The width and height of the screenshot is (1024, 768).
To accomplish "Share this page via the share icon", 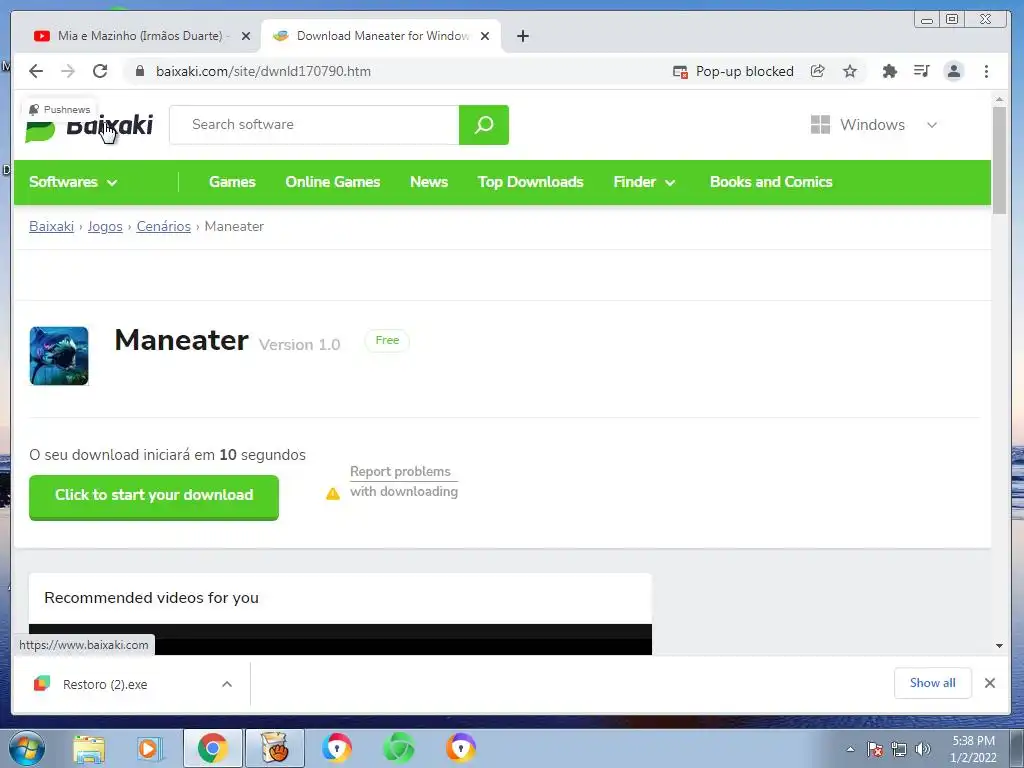I will click(x=818, y=71).
